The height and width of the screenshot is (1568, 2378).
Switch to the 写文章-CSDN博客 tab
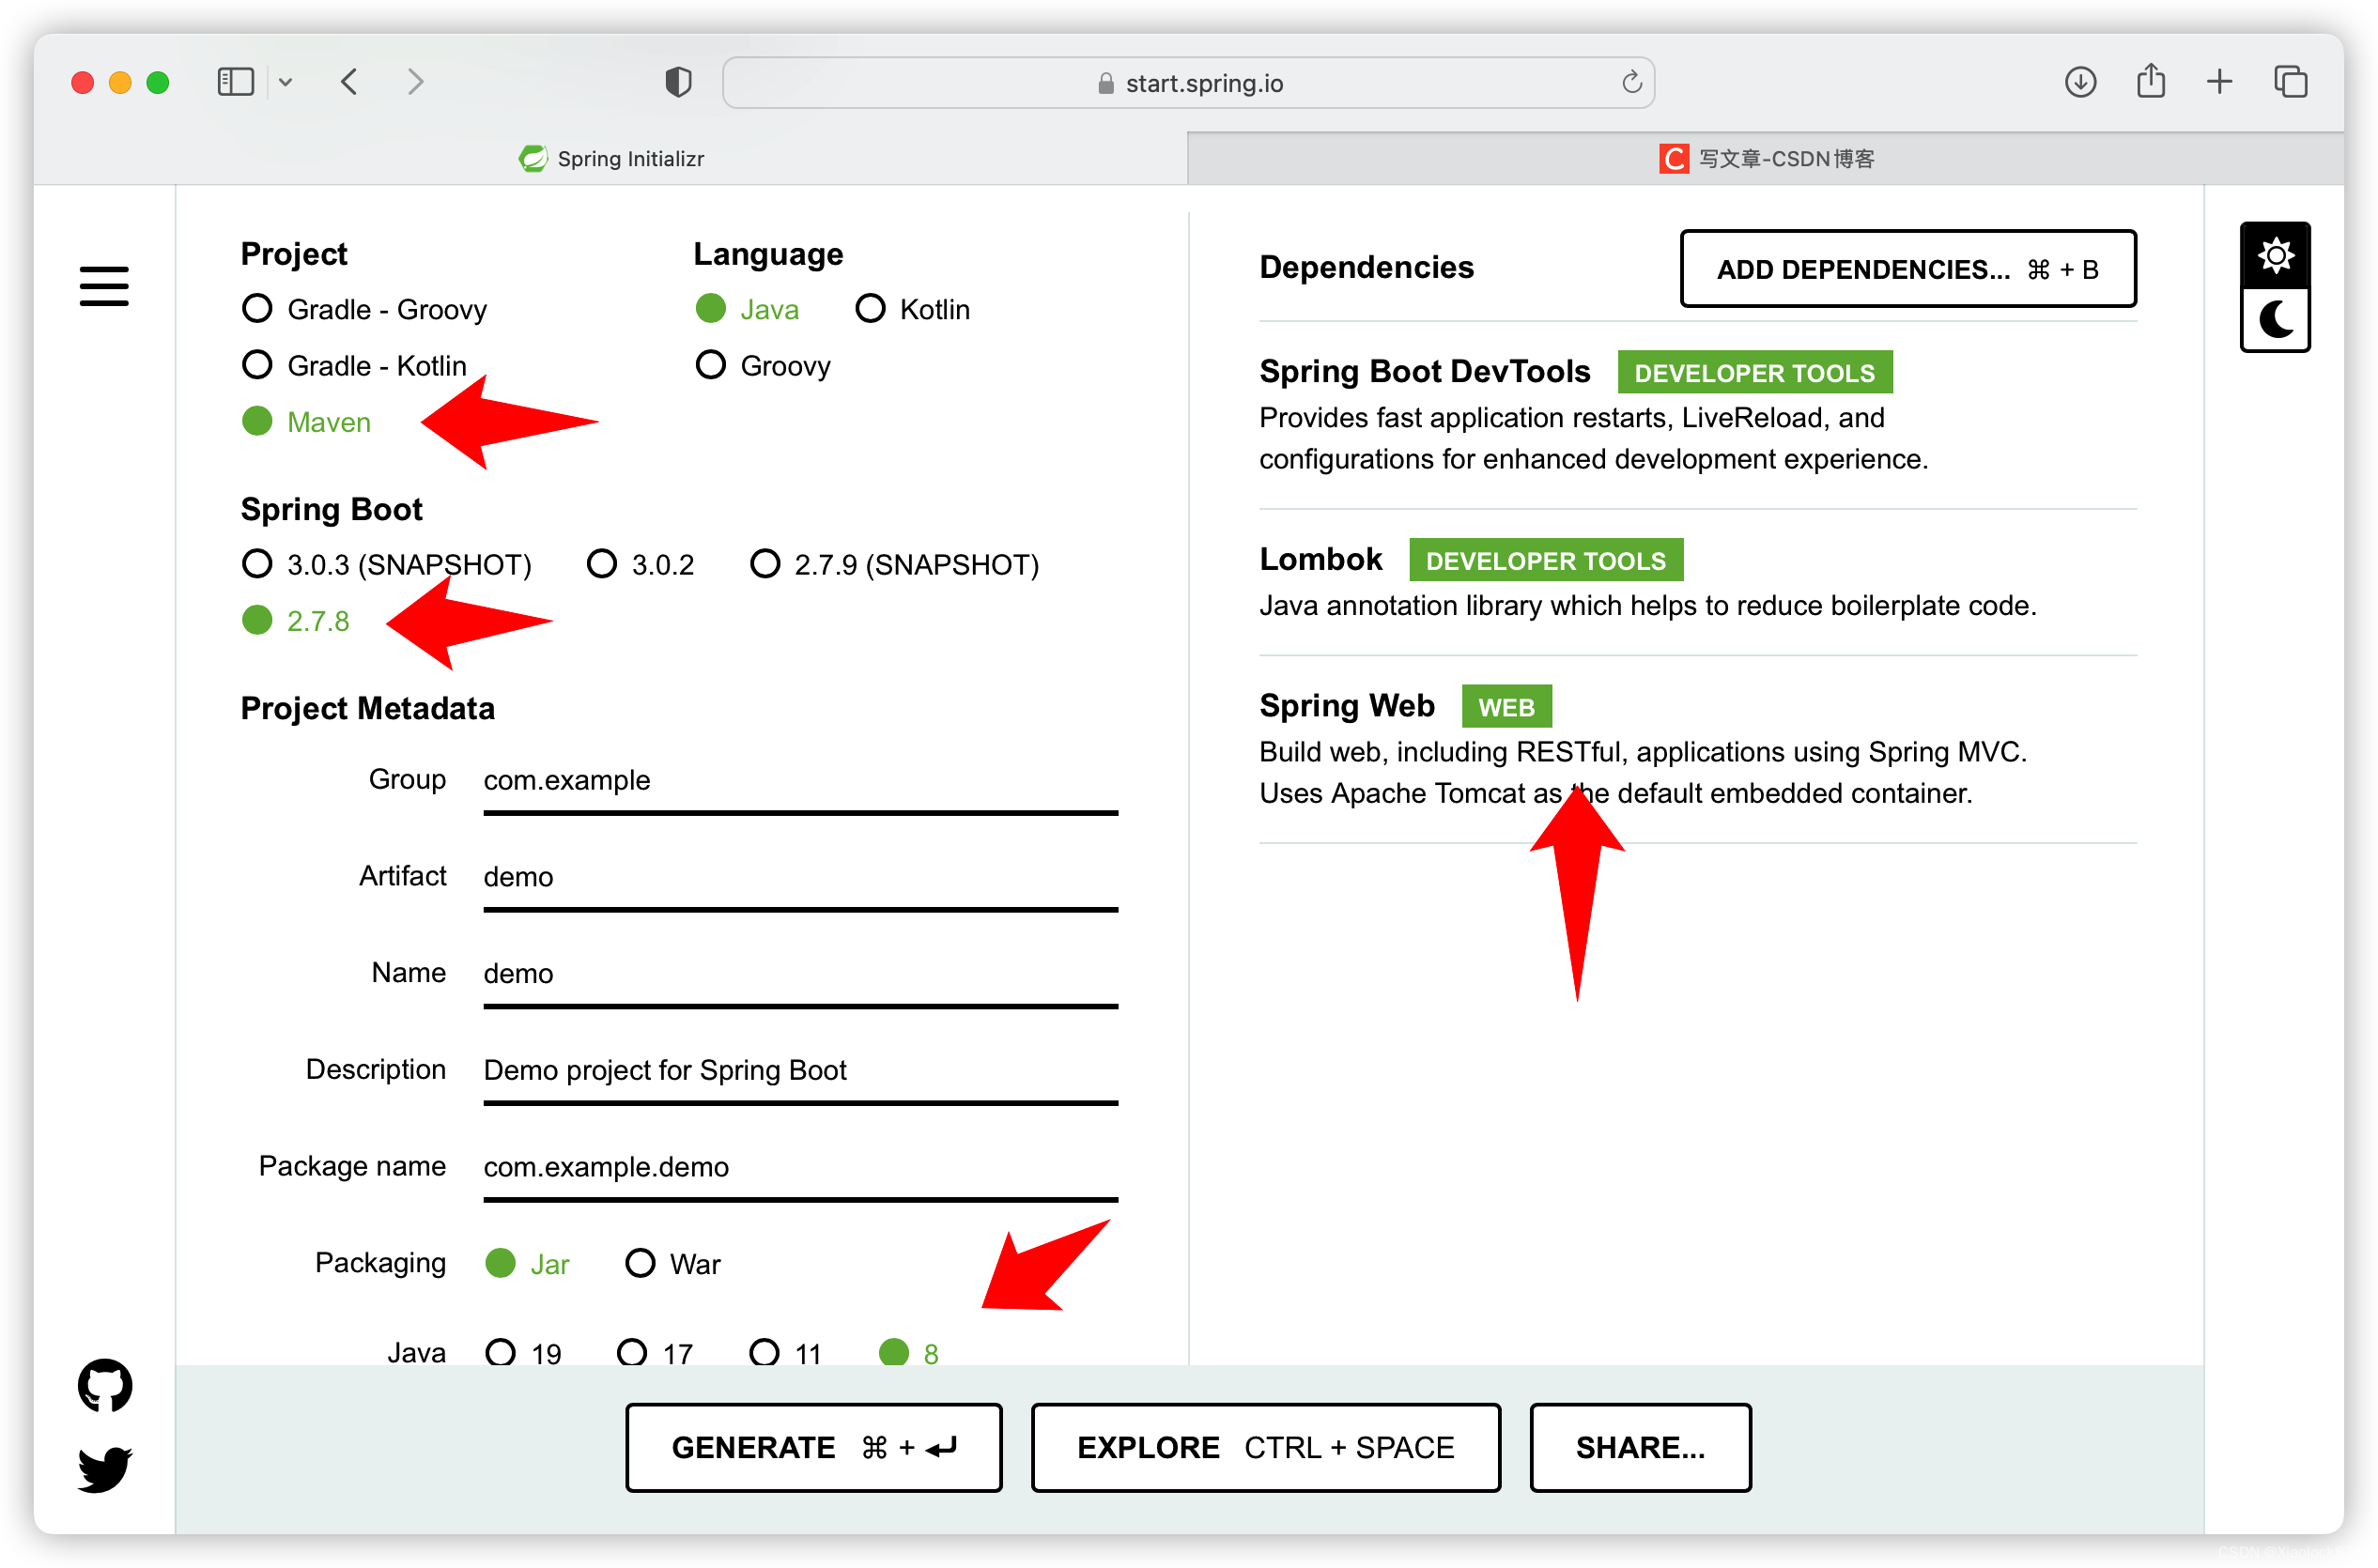click(x=1765, y=158)
